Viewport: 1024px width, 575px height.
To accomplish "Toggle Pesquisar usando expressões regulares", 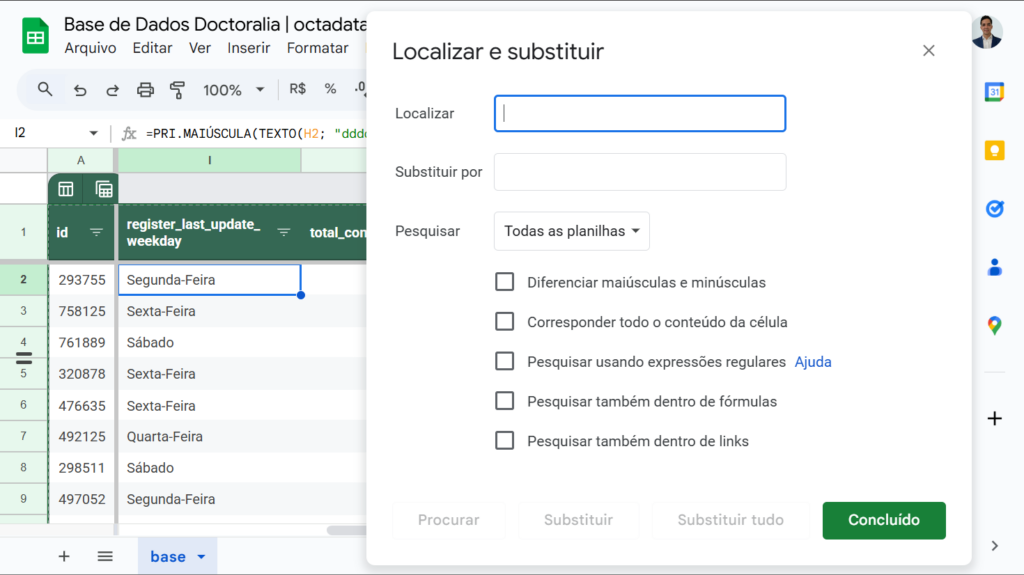I will (x=504, y=361).
